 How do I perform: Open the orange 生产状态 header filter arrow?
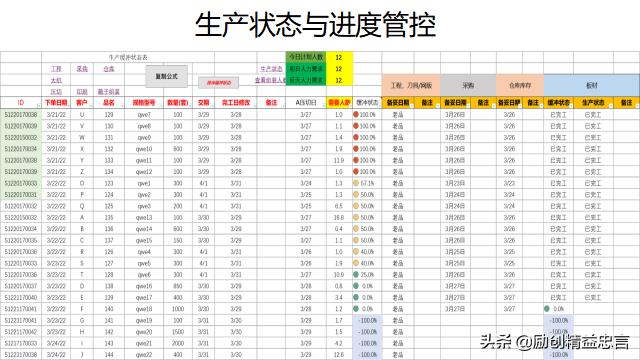click(611, 106)
